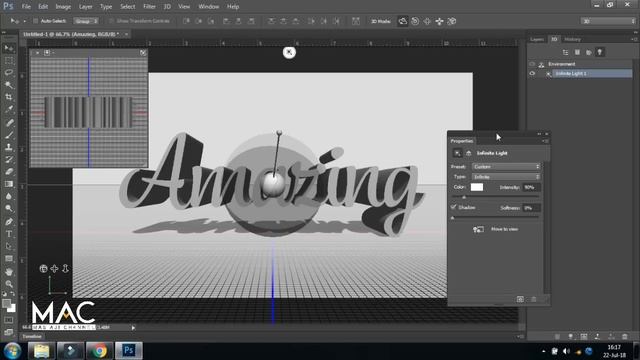Filter 3D panel by materials
Image resolution: width=640 pixels, height=360 pixels.
(x=589, y=52)
